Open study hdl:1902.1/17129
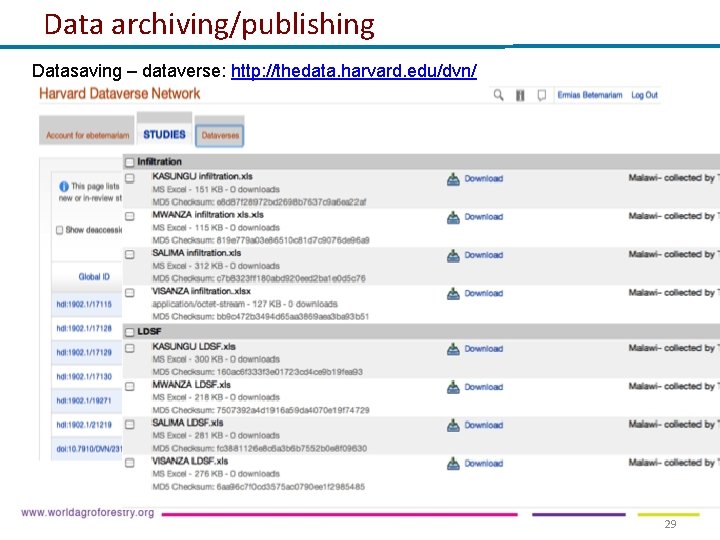 click(x=84, y=353)
